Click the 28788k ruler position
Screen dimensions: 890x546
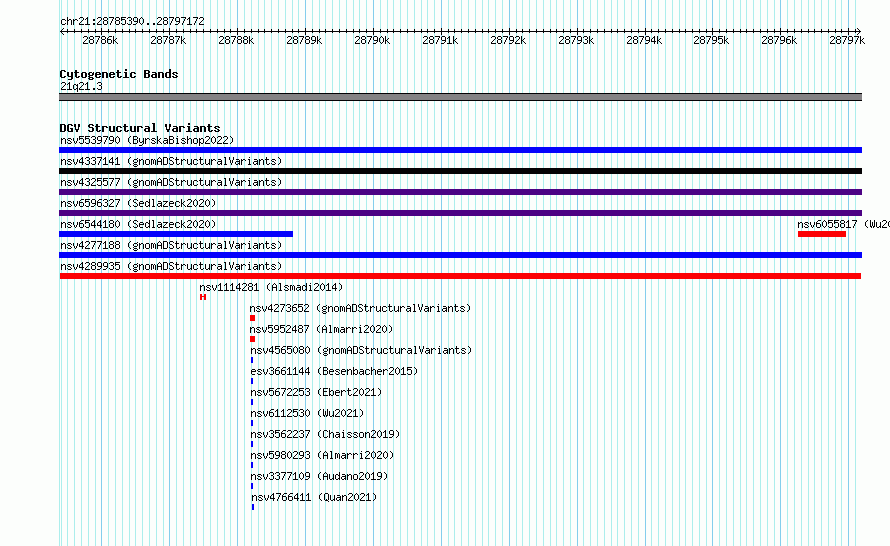(236, 40)
